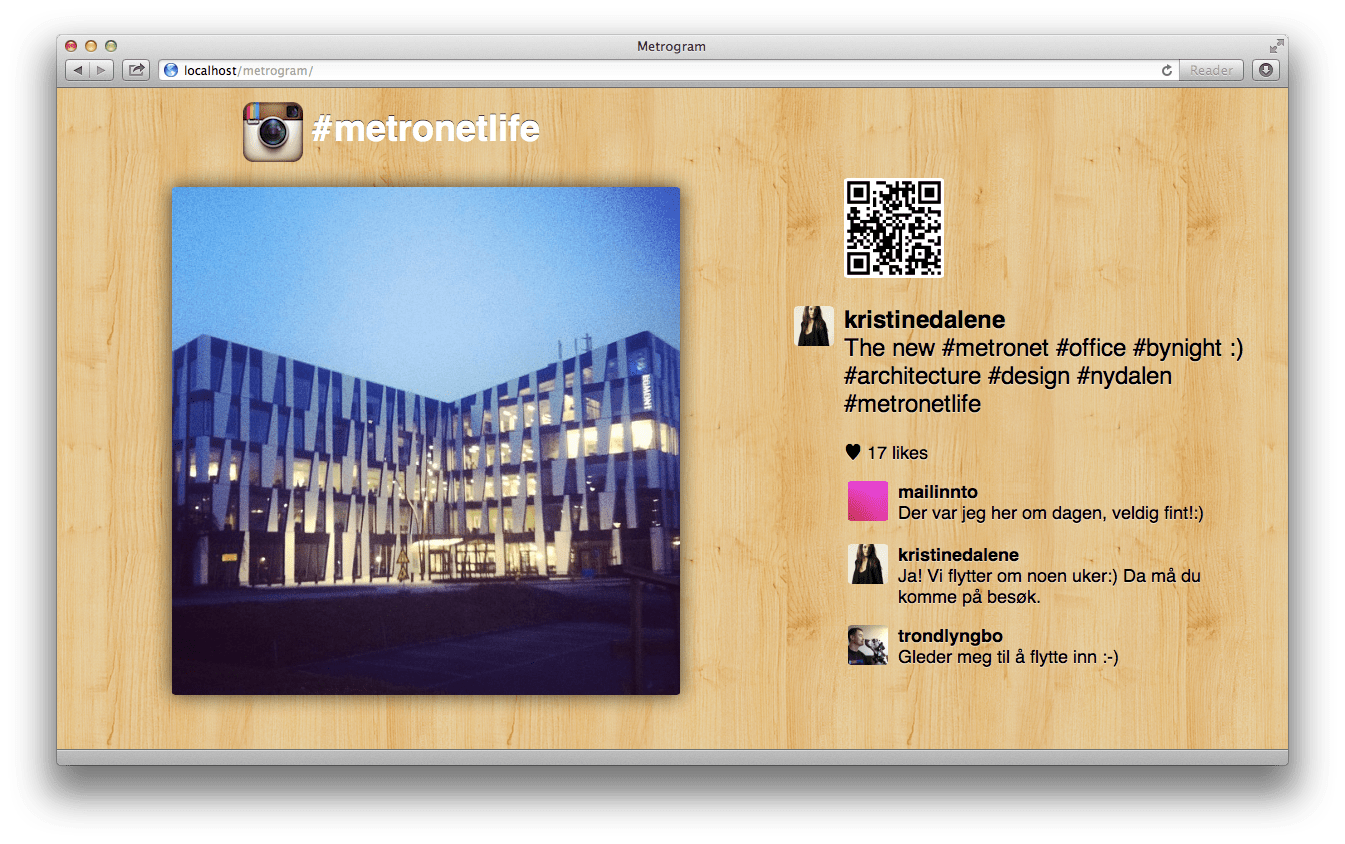Open the Share action icon

point(135,70)
